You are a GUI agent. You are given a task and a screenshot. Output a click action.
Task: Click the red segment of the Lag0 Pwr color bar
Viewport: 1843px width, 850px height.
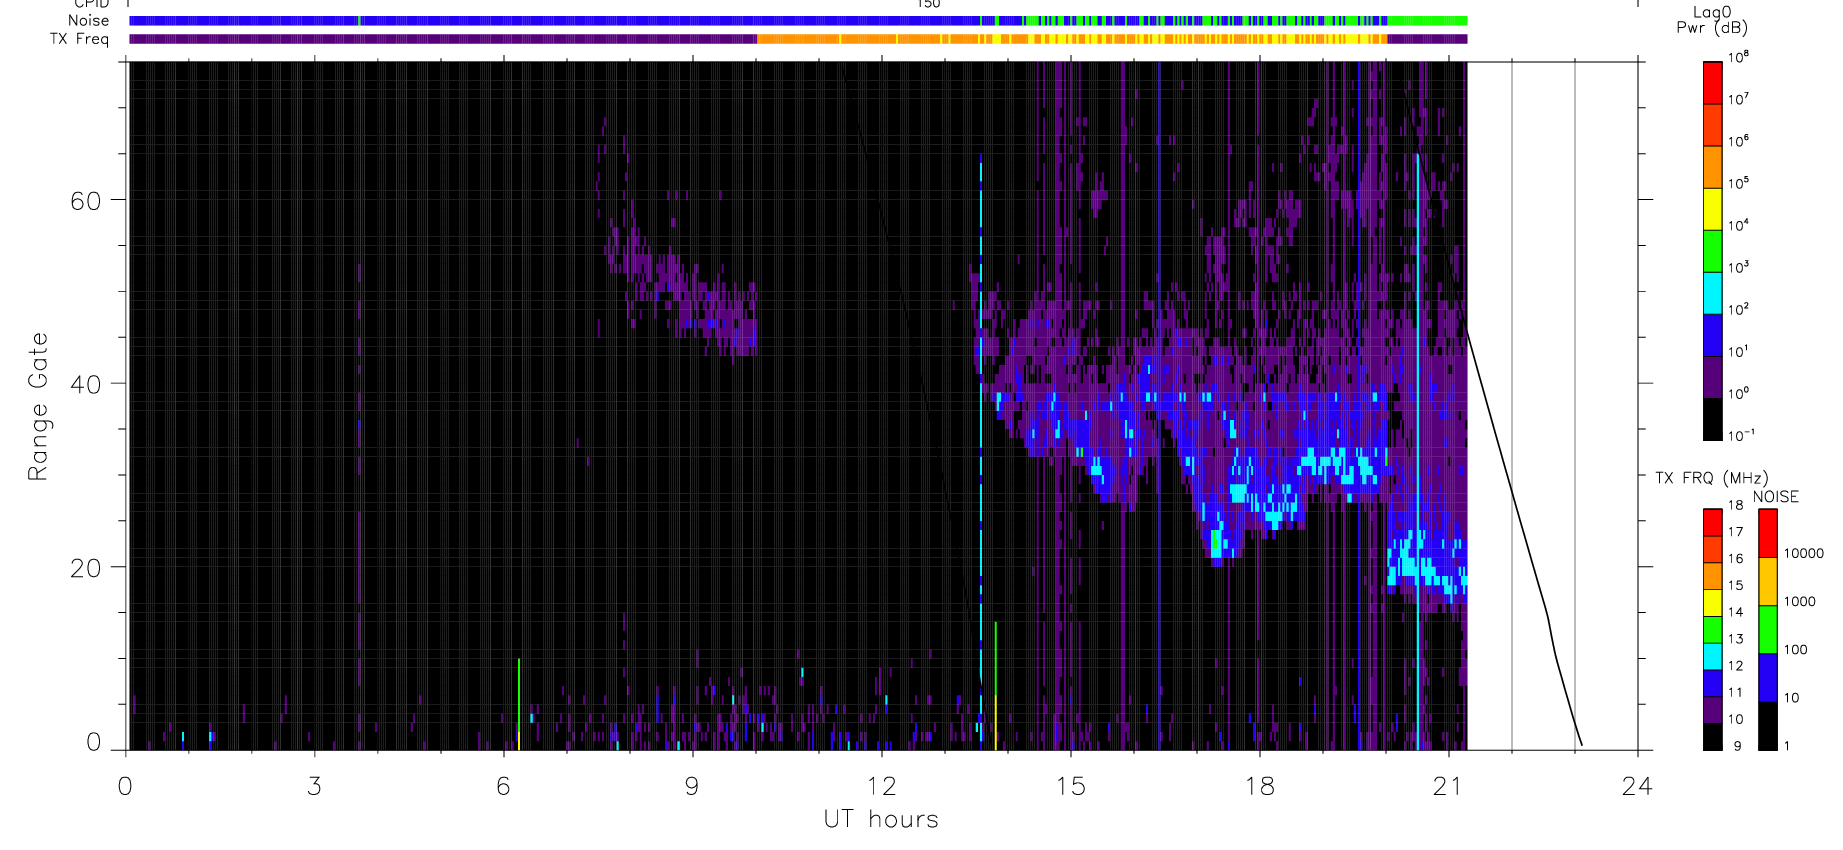coord(1712,83)
